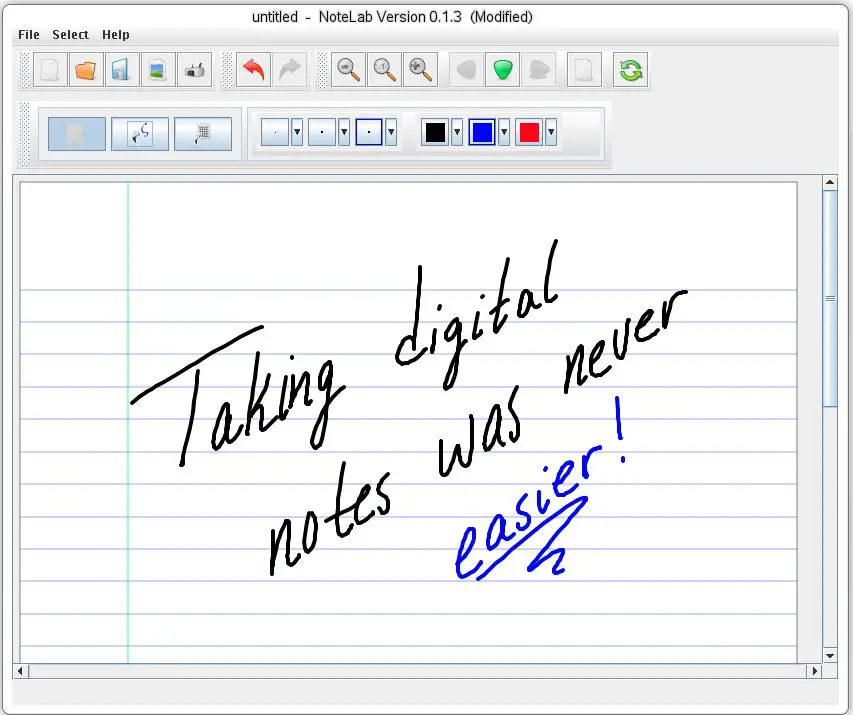Open dropdown for the second pen size
853x715 pixels.
click(344, 132)
